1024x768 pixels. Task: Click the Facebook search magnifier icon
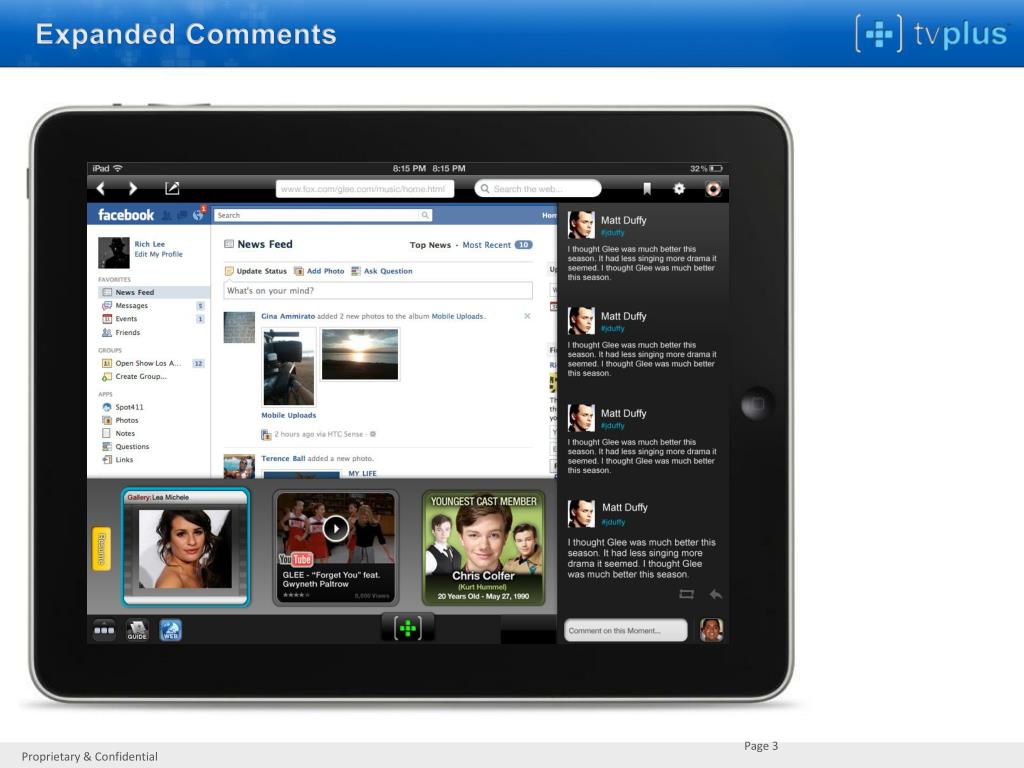click(425, 215)
